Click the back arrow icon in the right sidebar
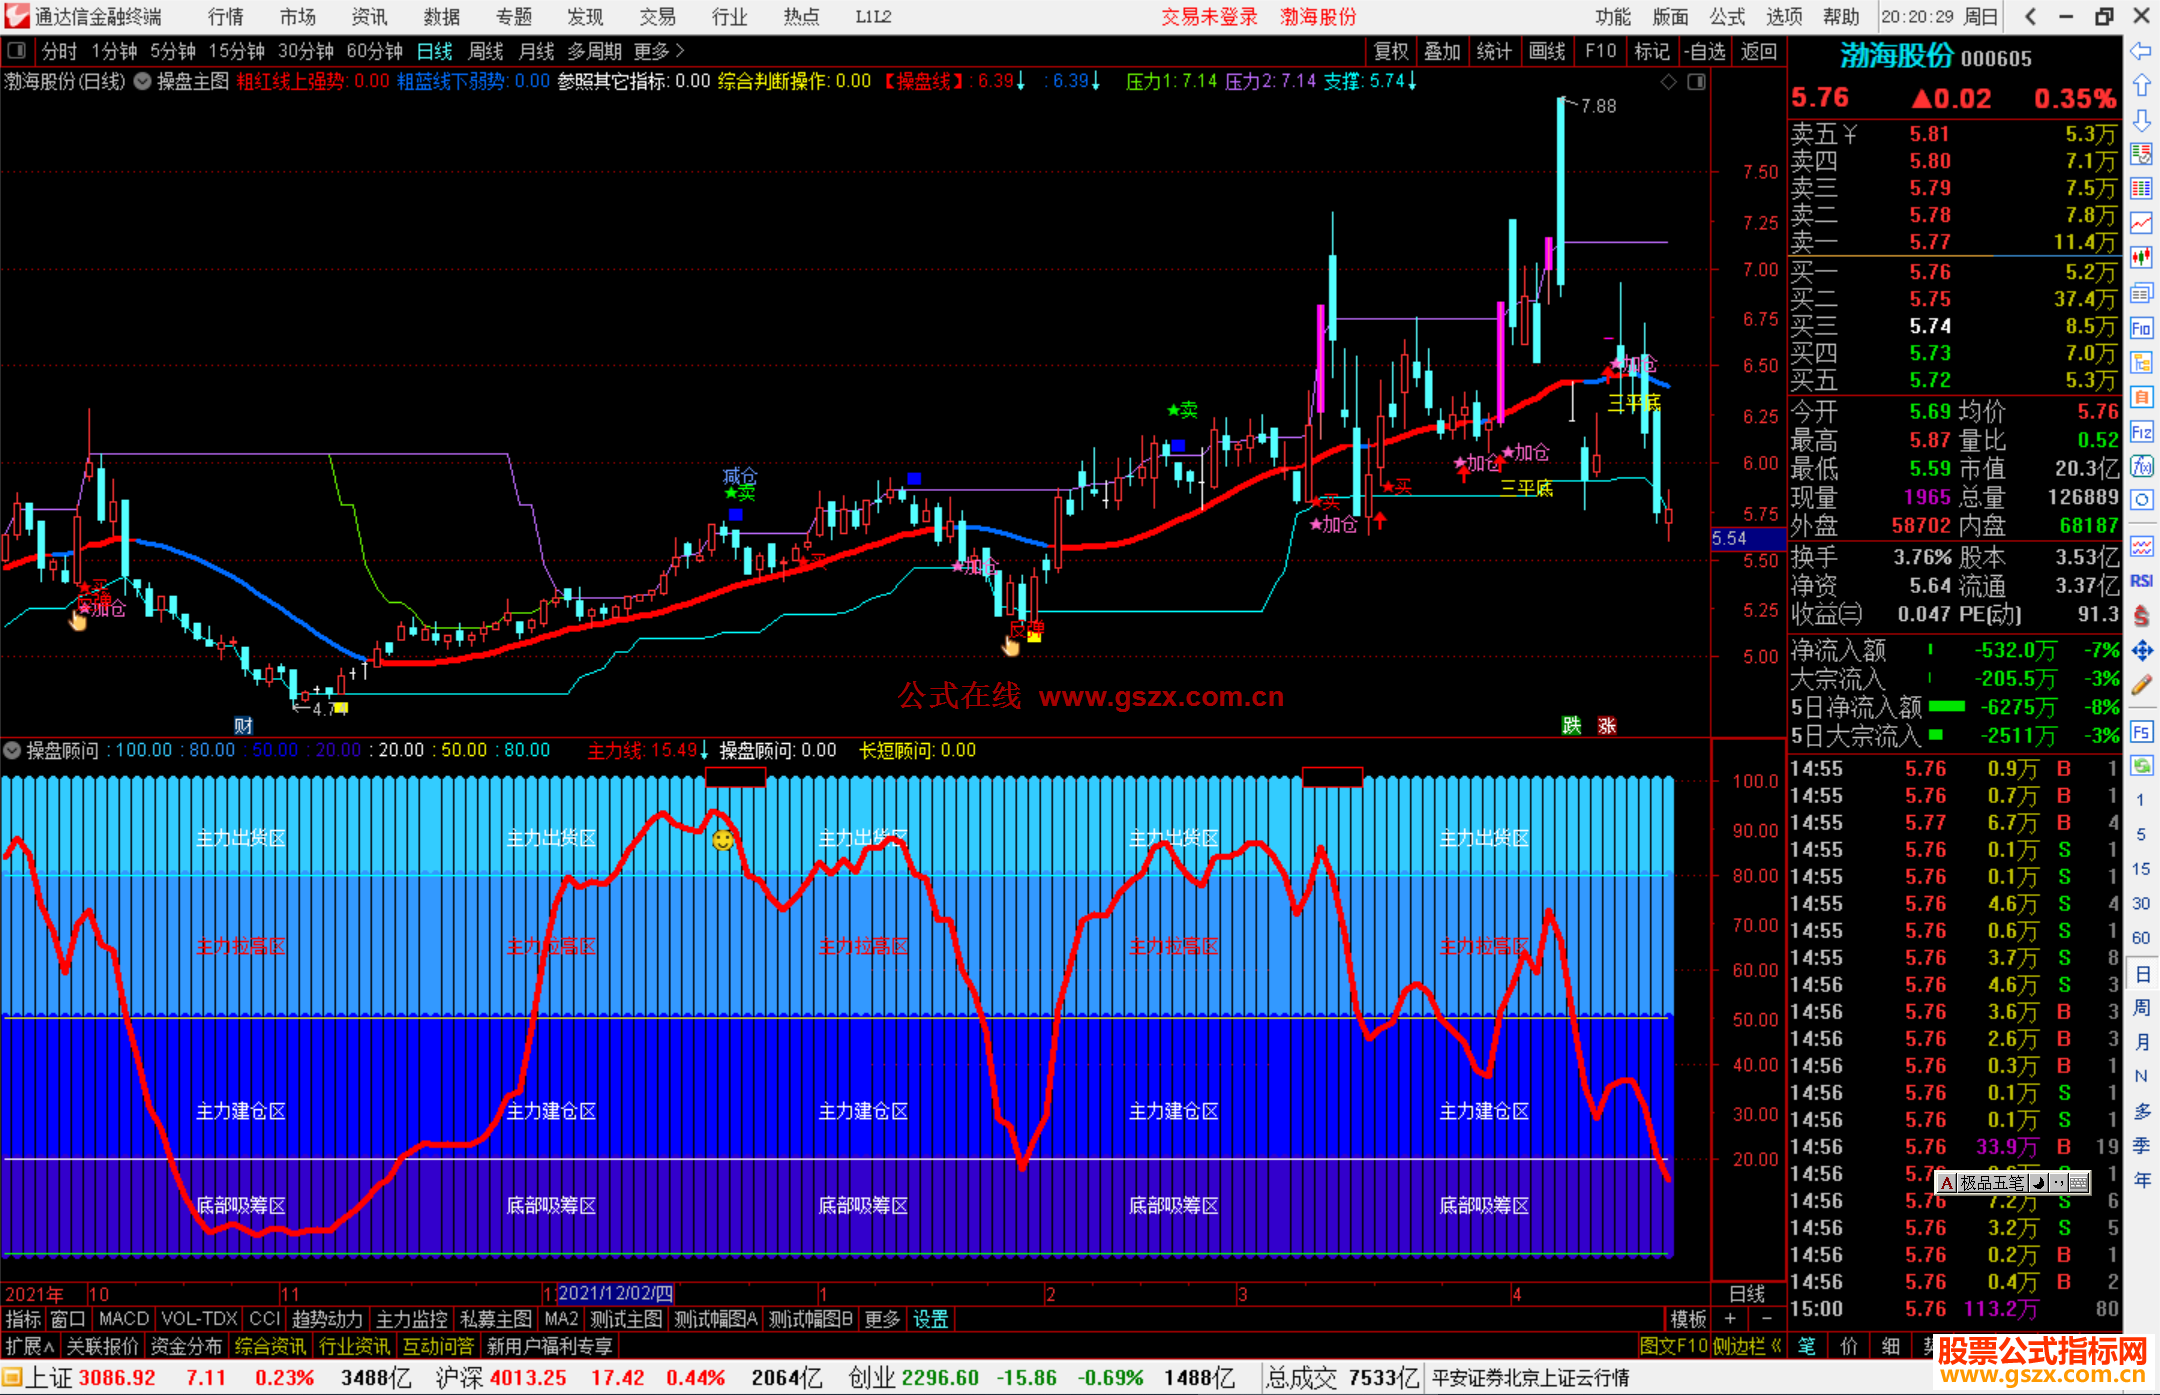 click(2141, 51)
